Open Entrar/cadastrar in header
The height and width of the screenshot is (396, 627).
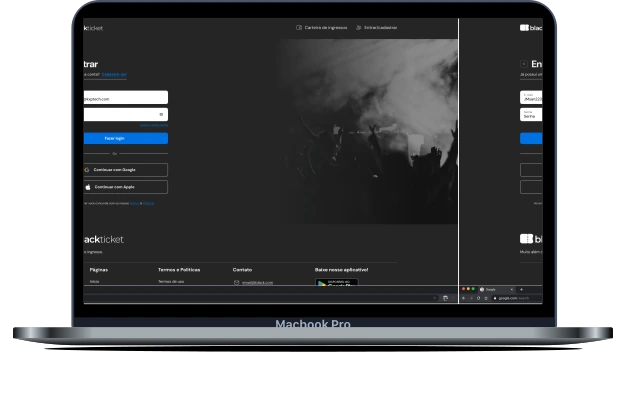tap(381, 28)
